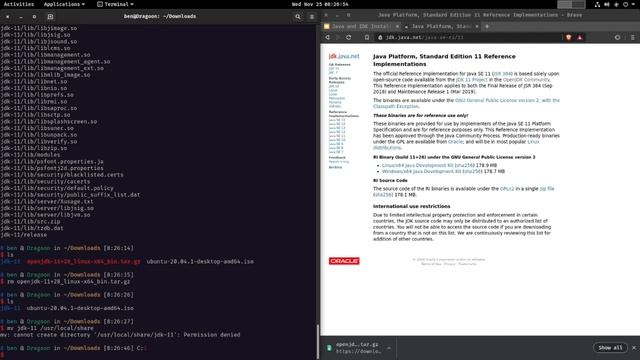Click the terminal title 'ben@Dragoon: ~/Downloads'
Image resolution: width=640 pixels, height=360 pixels.
(160, 17)
